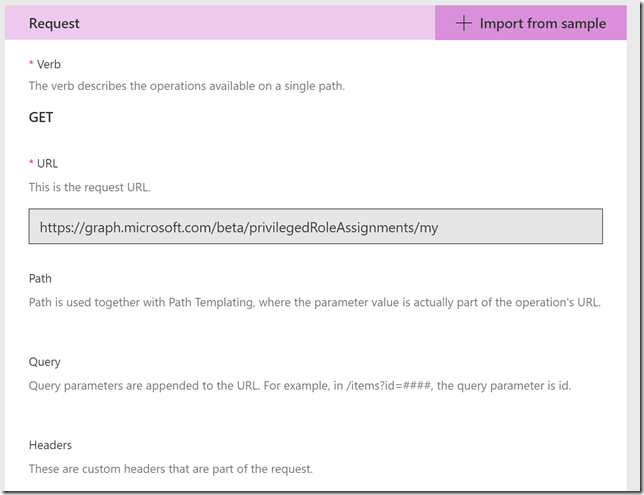Click empty pink header bar beside Request
This screenshot has height=495, width=644.
click(x=257, y=23)
